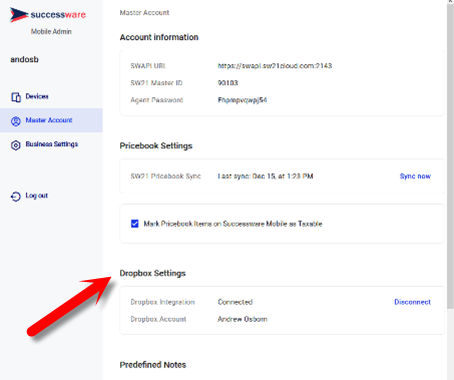The width and height of the screenshot is (454, 380).
Task: Click the Last sync Dec 15 text
Action: pos(265,176)
